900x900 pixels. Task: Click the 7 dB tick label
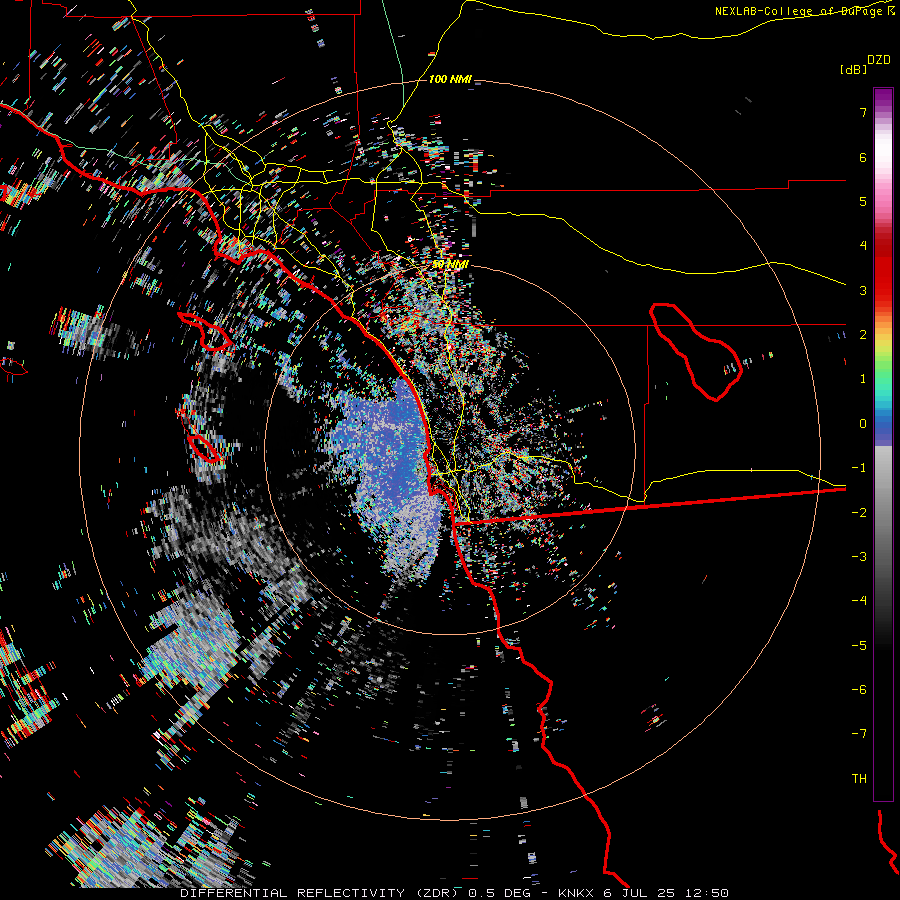(863, 112)
